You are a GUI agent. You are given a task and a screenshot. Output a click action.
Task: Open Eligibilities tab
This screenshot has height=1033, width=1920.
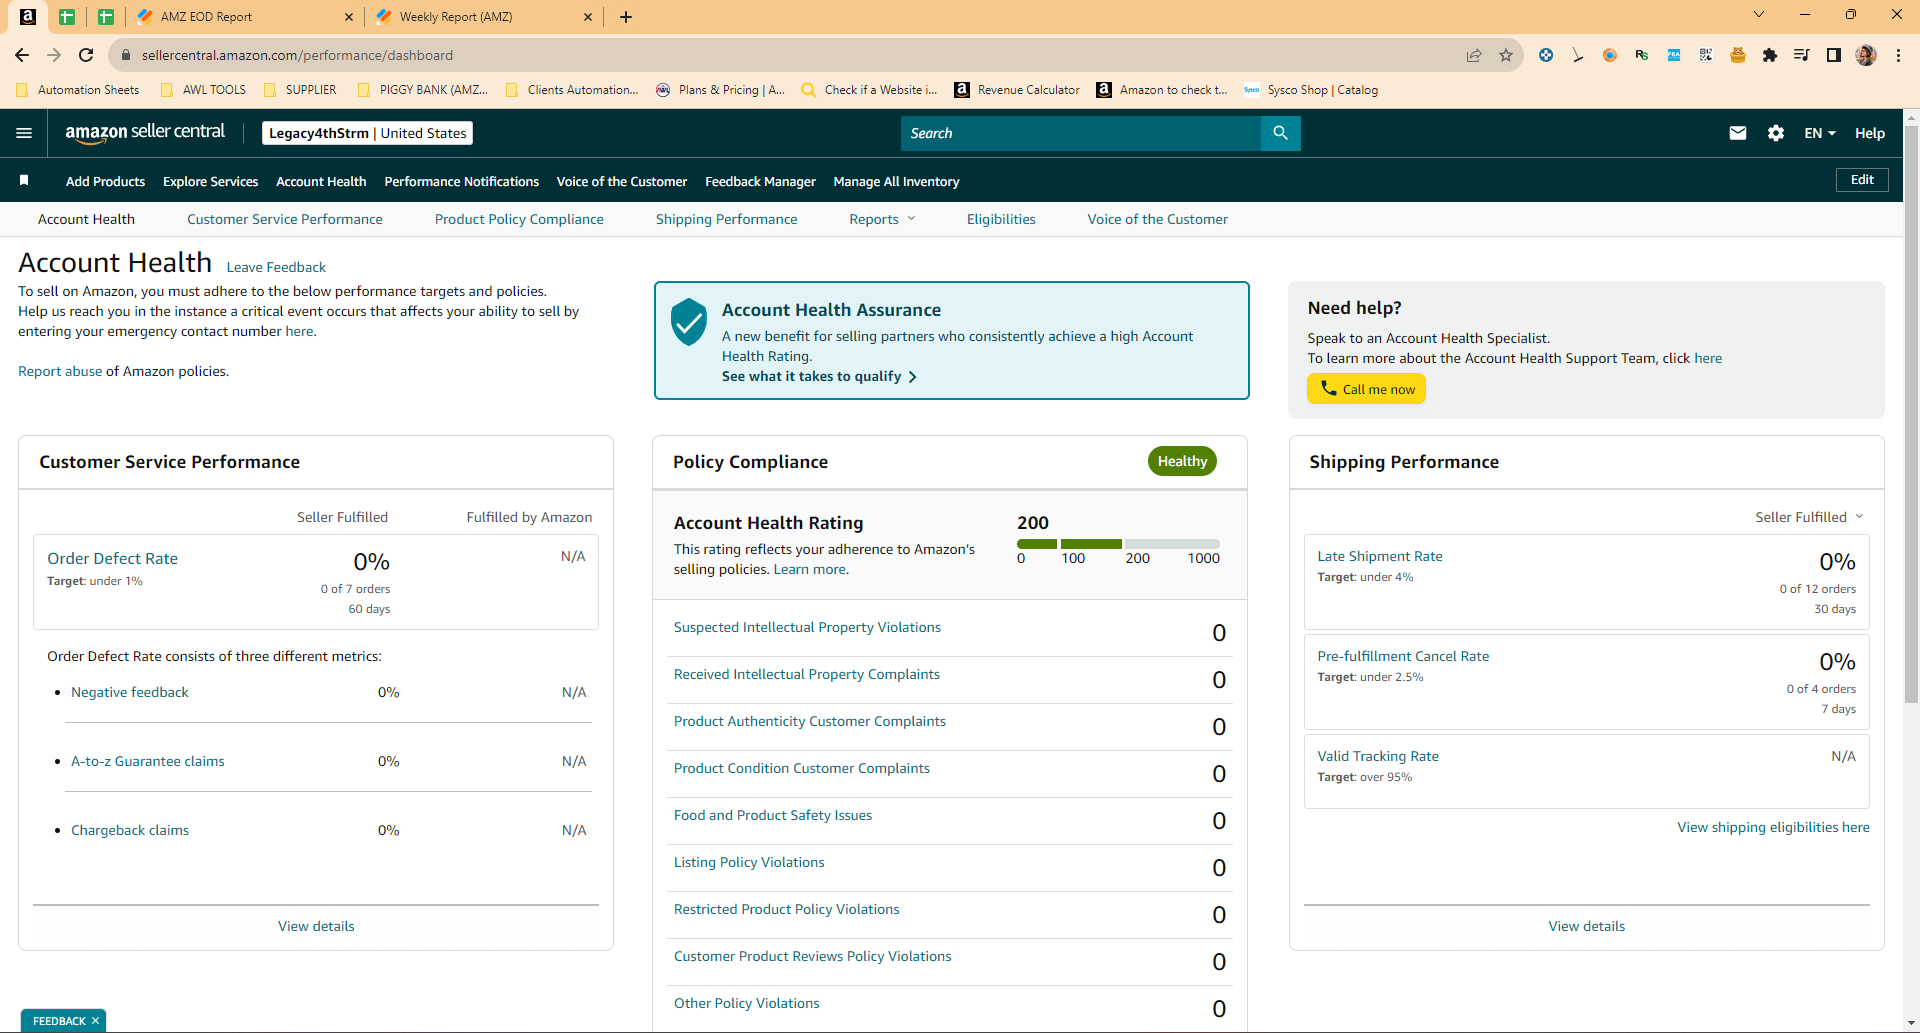pyautogui.click(x=1001, y=219)
